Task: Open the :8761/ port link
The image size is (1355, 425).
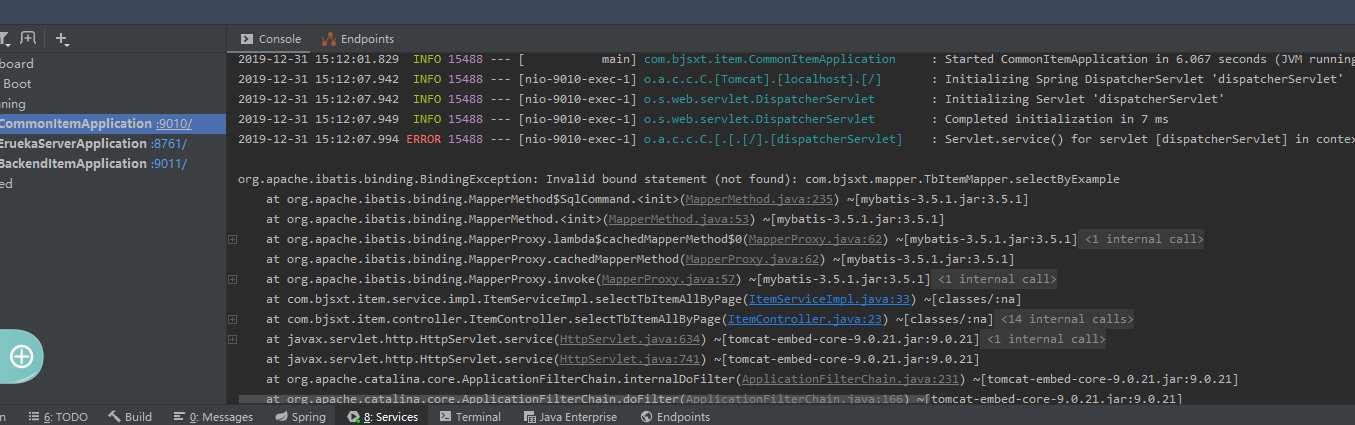Action: 168,144
